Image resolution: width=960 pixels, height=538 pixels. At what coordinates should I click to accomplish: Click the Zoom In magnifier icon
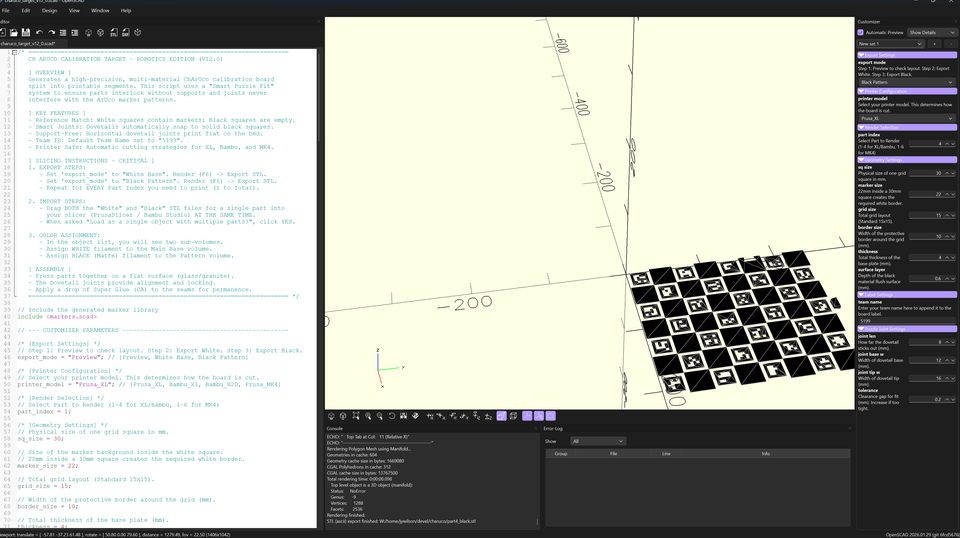368,416
